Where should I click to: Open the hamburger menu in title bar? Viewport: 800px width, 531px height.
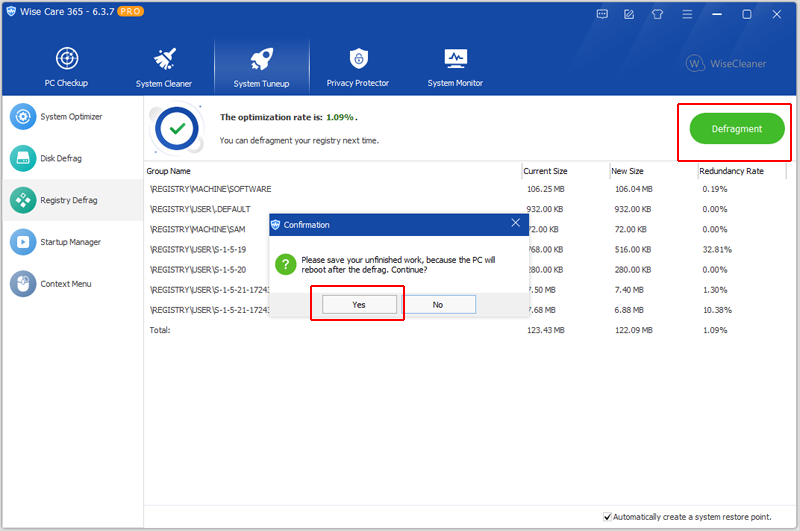(x=687, y=14)
